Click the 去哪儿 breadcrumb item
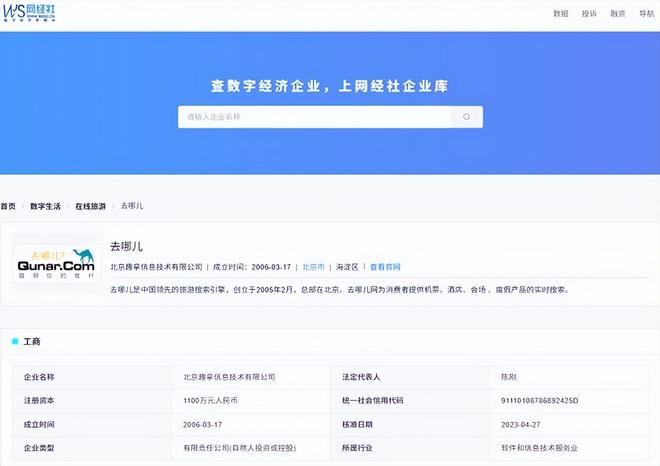Viewport: 660px width, 466px height. click(x=132, y=205)
